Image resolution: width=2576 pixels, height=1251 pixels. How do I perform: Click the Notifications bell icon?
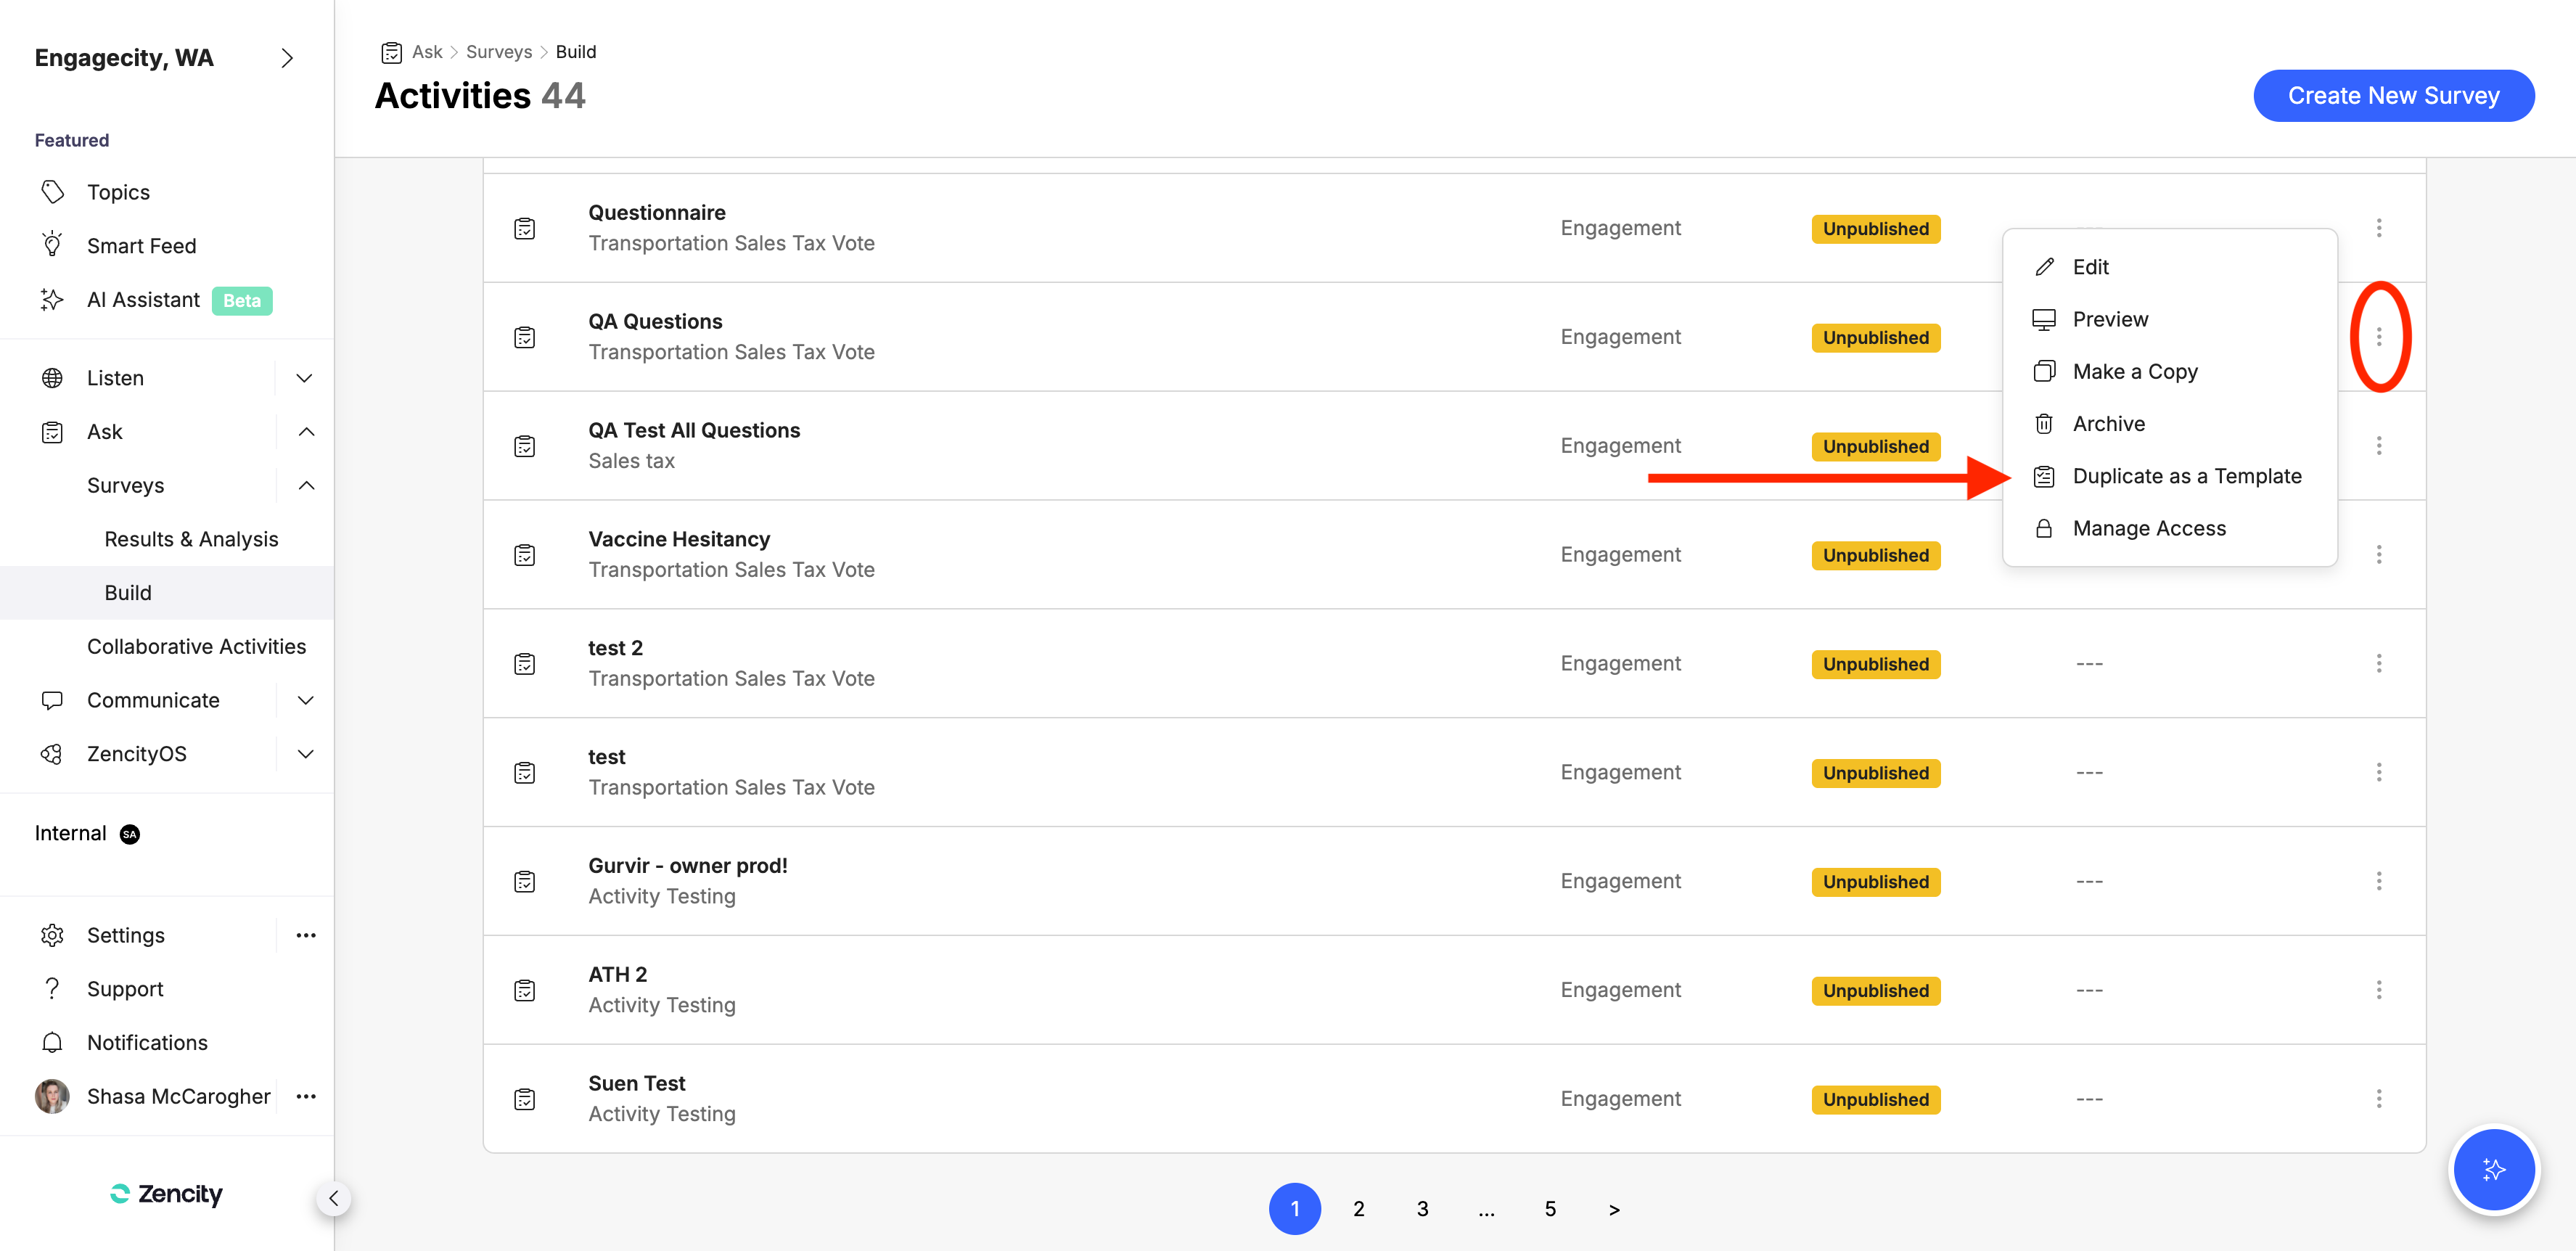tap(52, 1042)
